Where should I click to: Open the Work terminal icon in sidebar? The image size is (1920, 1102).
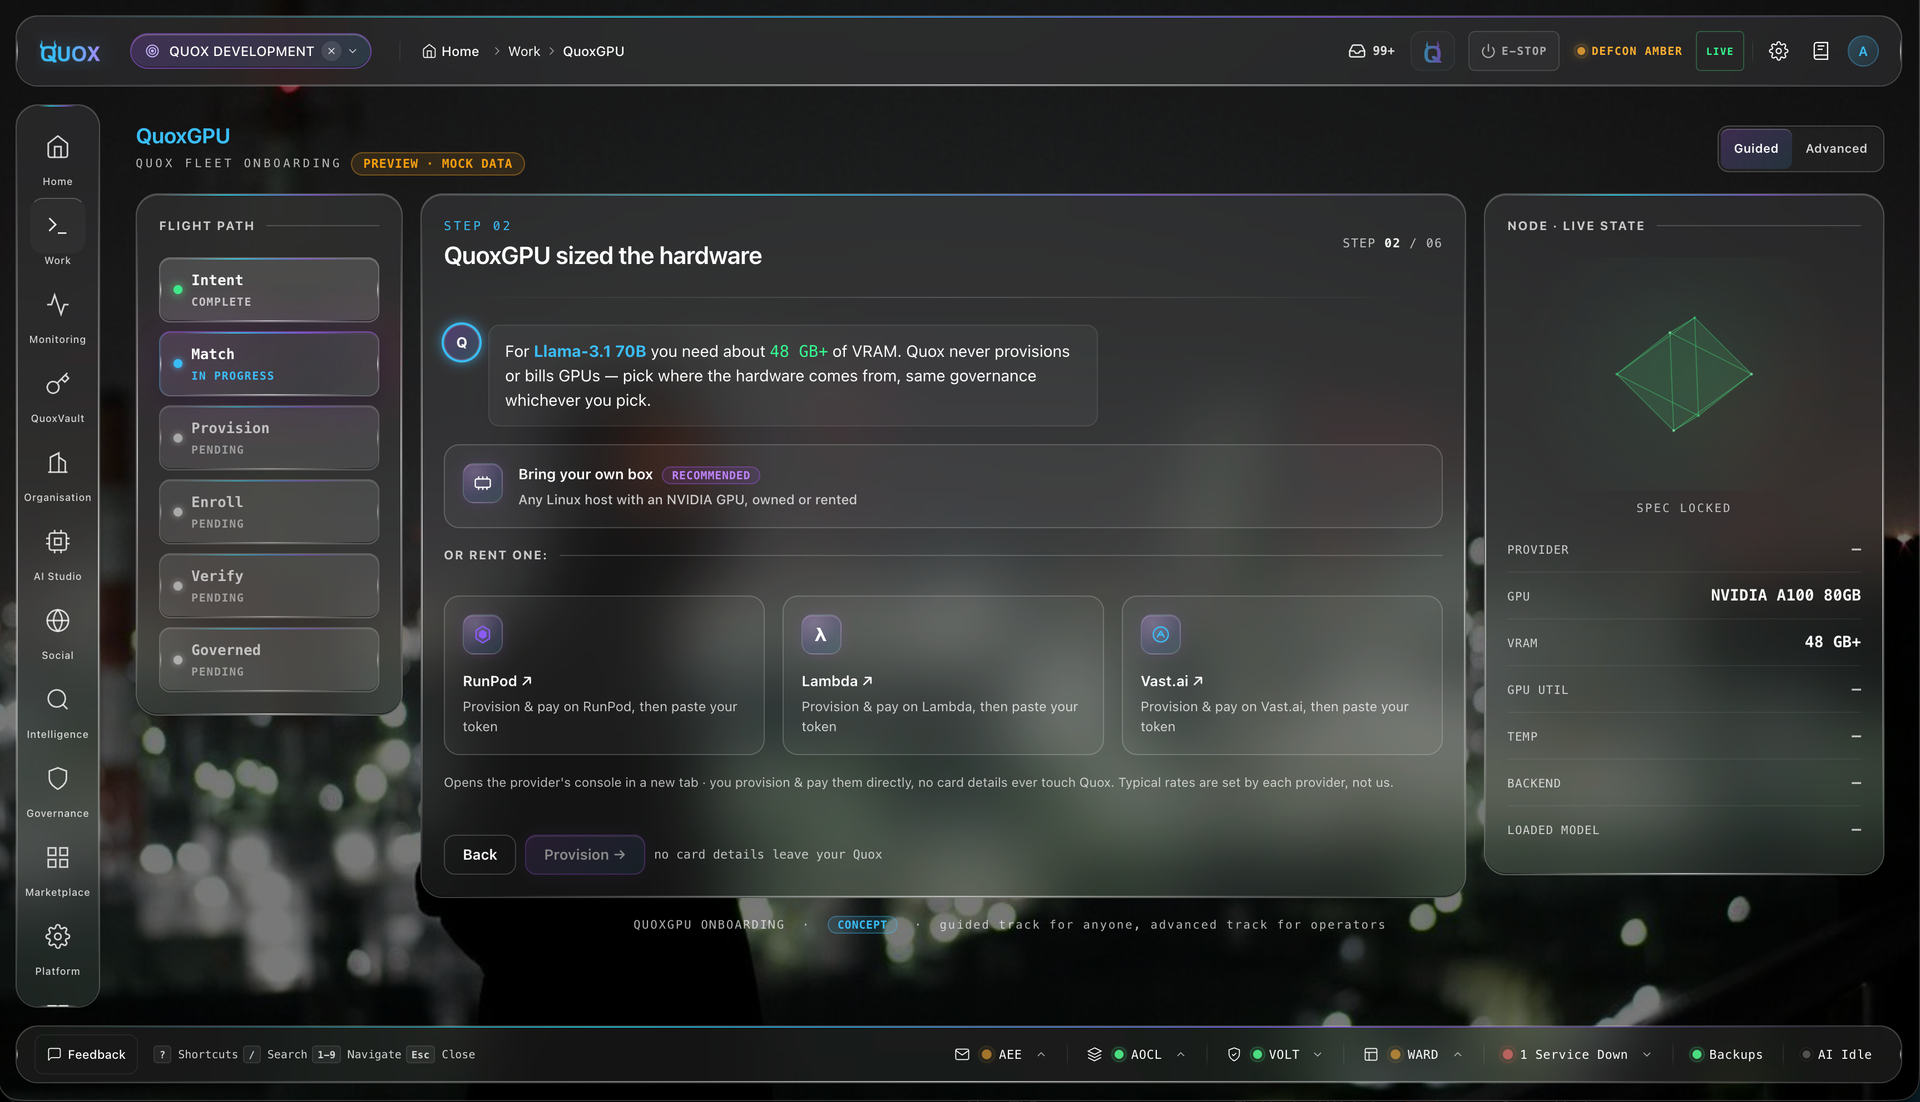pos(57,226)
